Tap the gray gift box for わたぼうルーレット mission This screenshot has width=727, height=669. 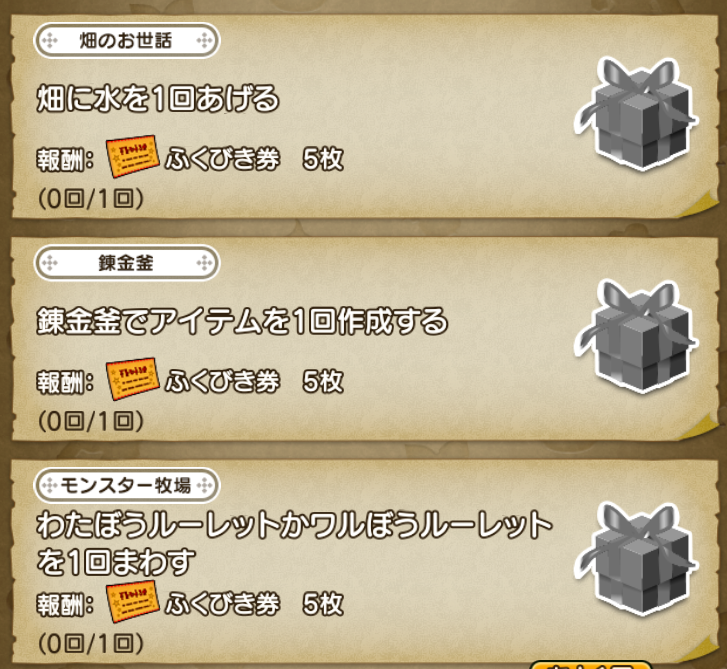click(636, 559)
